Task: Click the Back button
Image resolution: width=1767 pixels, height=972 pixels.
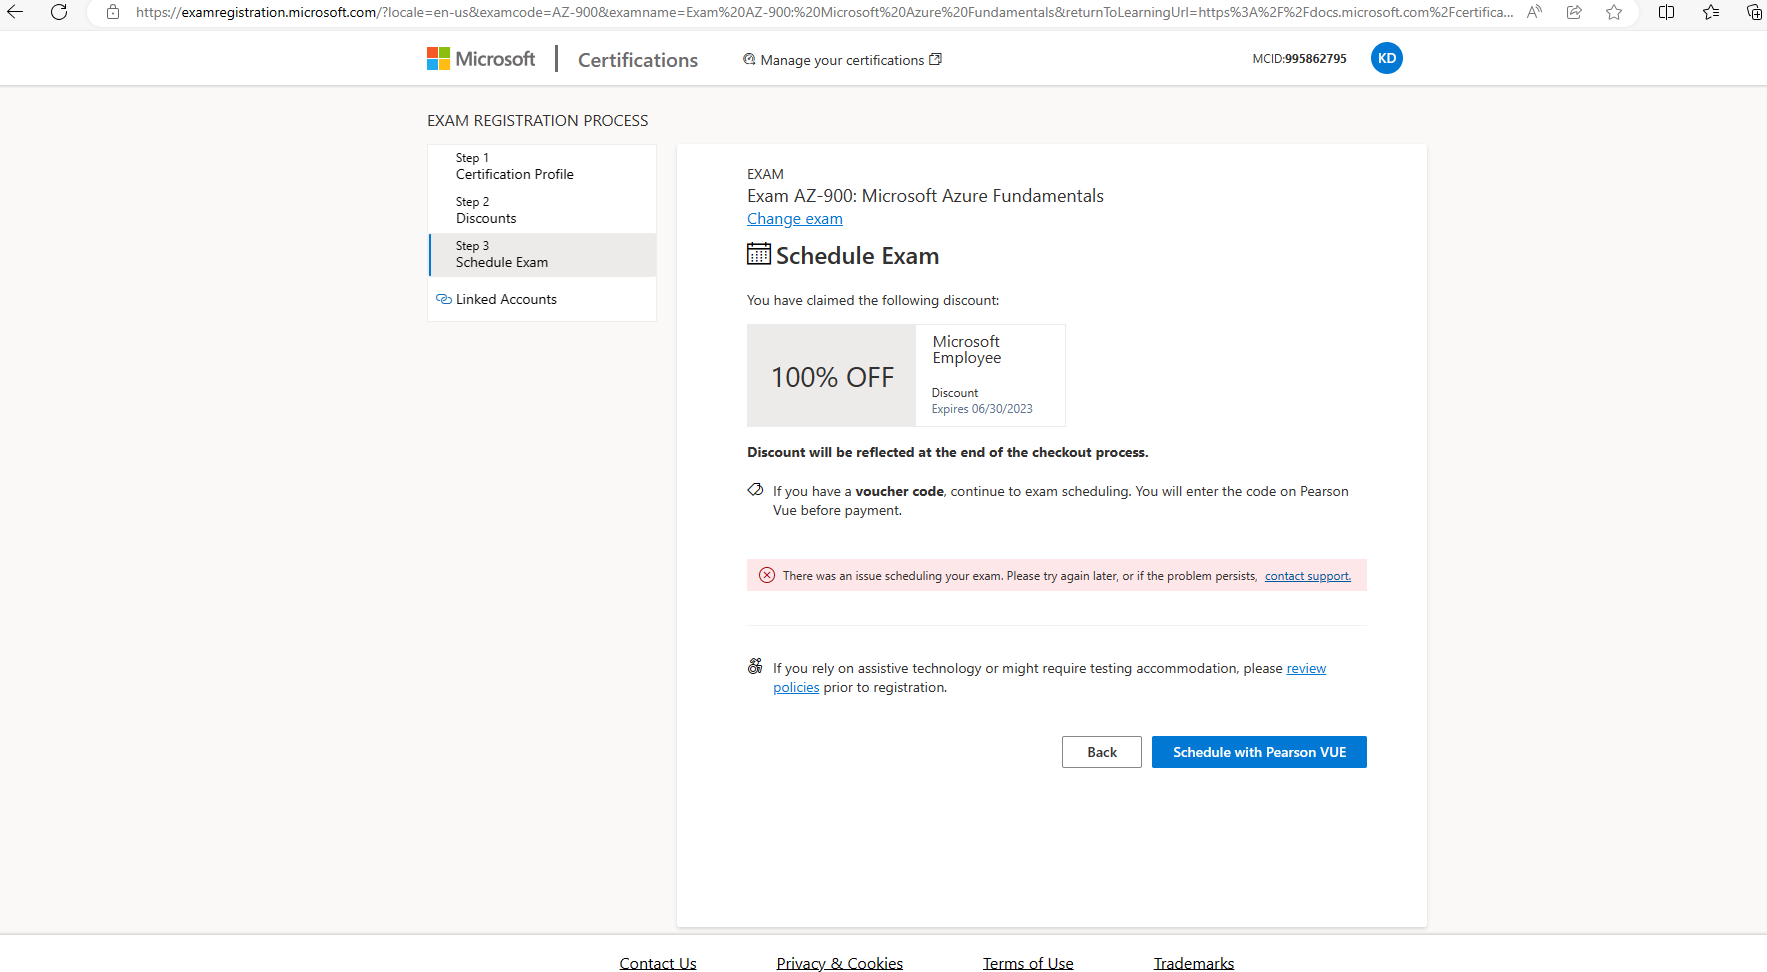Action: click(x=1102, y=752)
